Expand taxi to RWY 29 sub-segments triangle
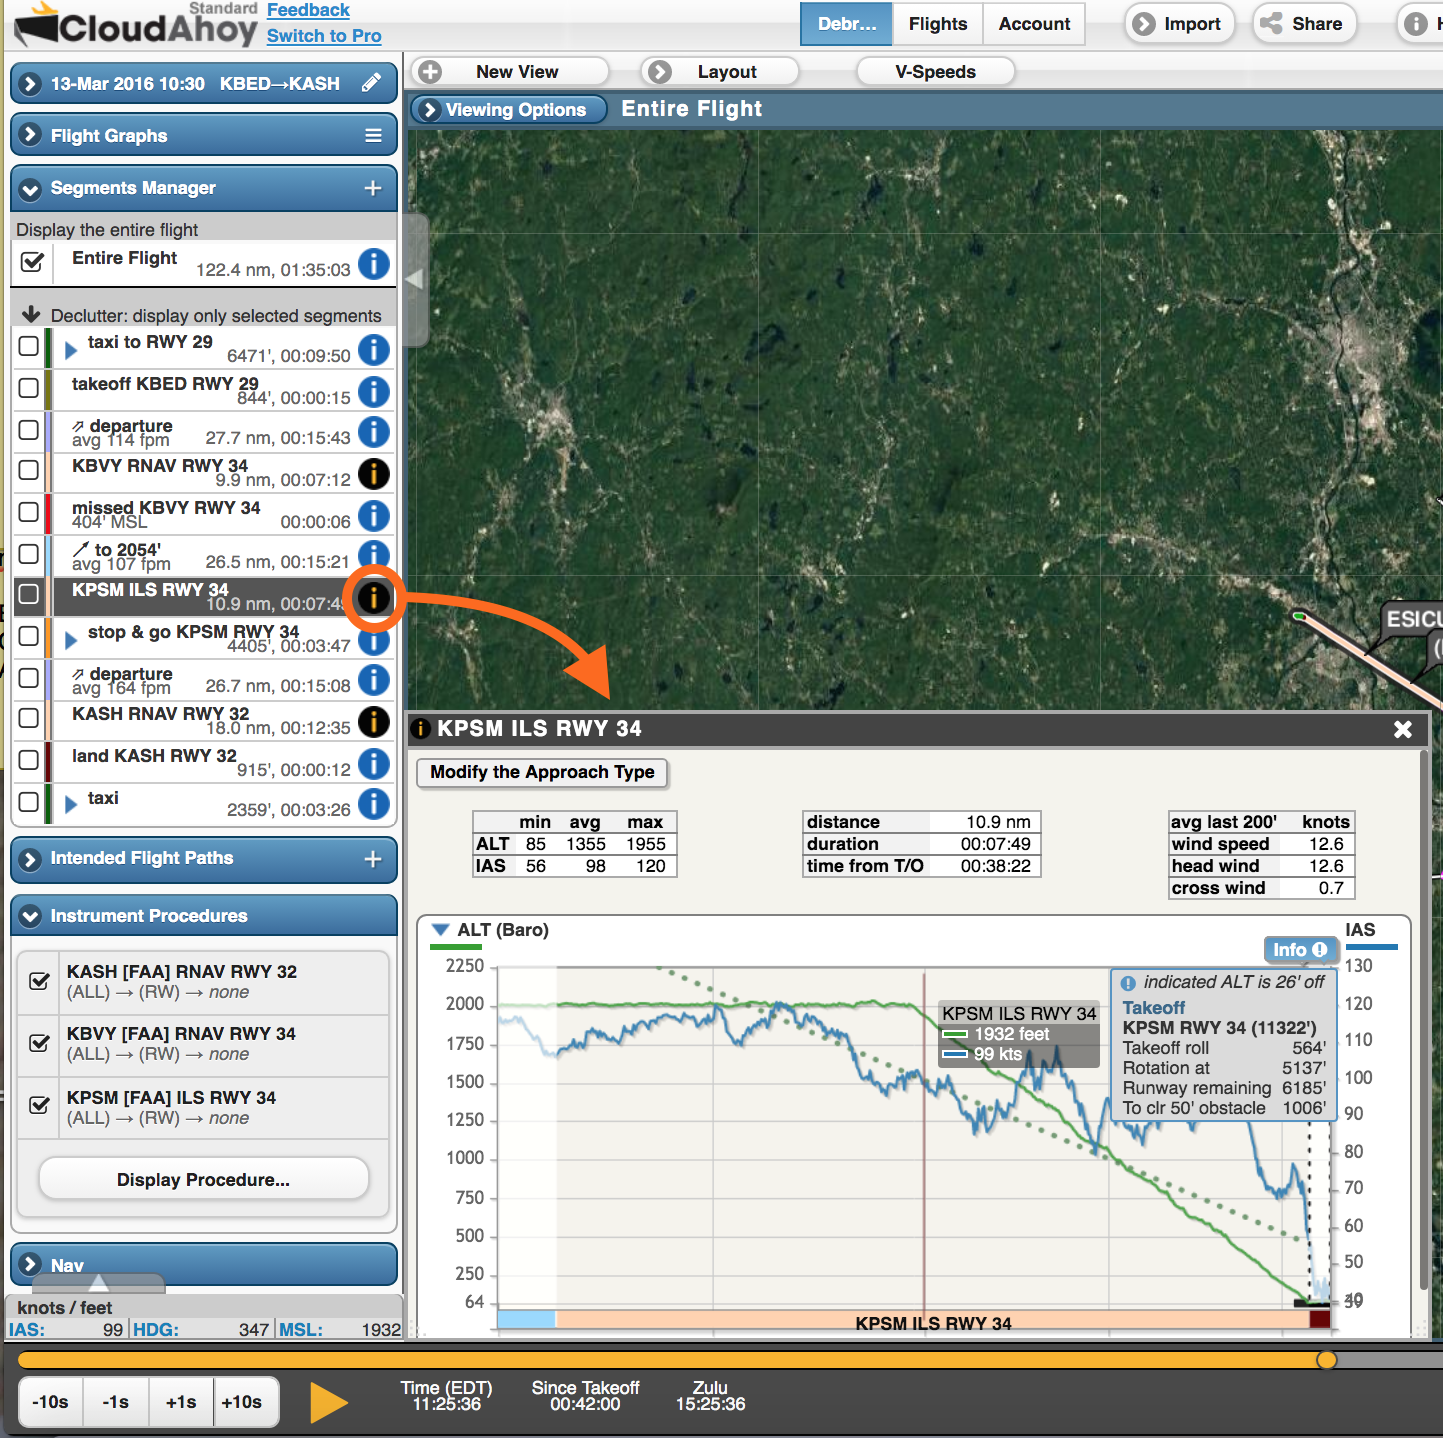The width and height of the screenshot is (1443, 1438). point(71,350)
